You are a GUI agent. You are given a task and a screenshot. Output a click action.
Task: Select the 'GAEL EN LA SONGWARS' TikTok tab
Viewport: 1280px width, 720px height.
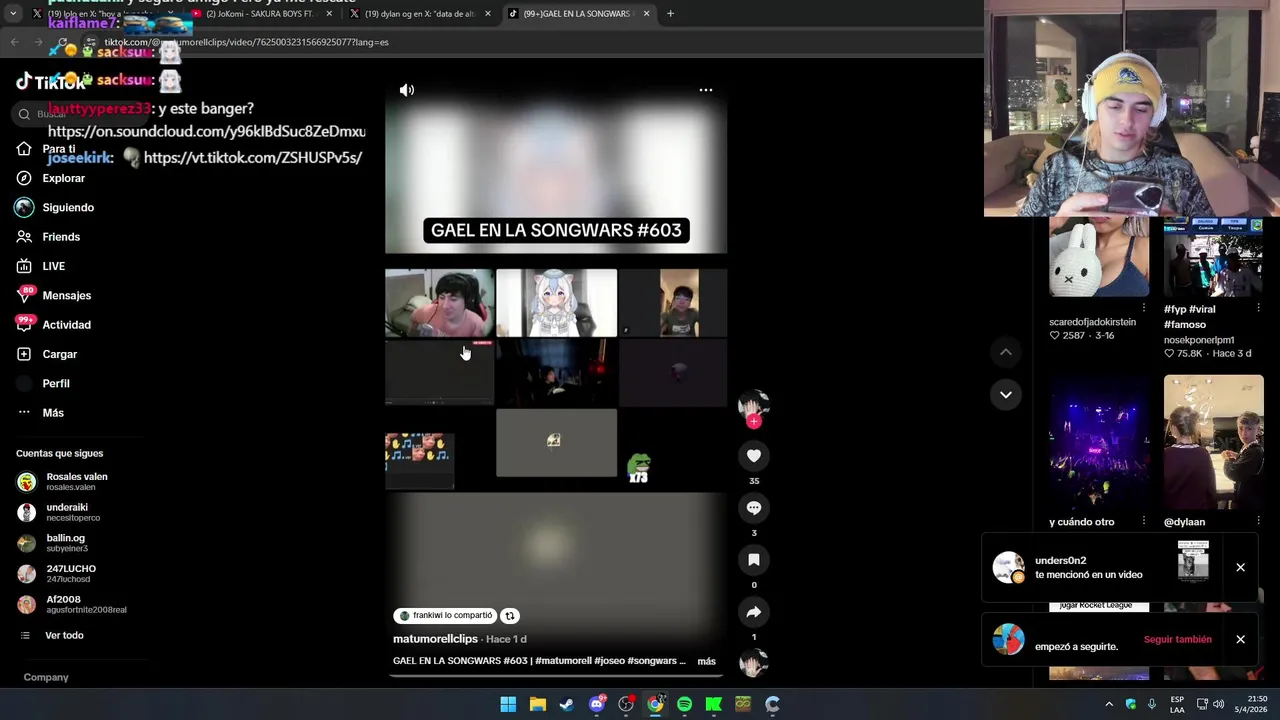pyautogui.click(x=579, y=14)
